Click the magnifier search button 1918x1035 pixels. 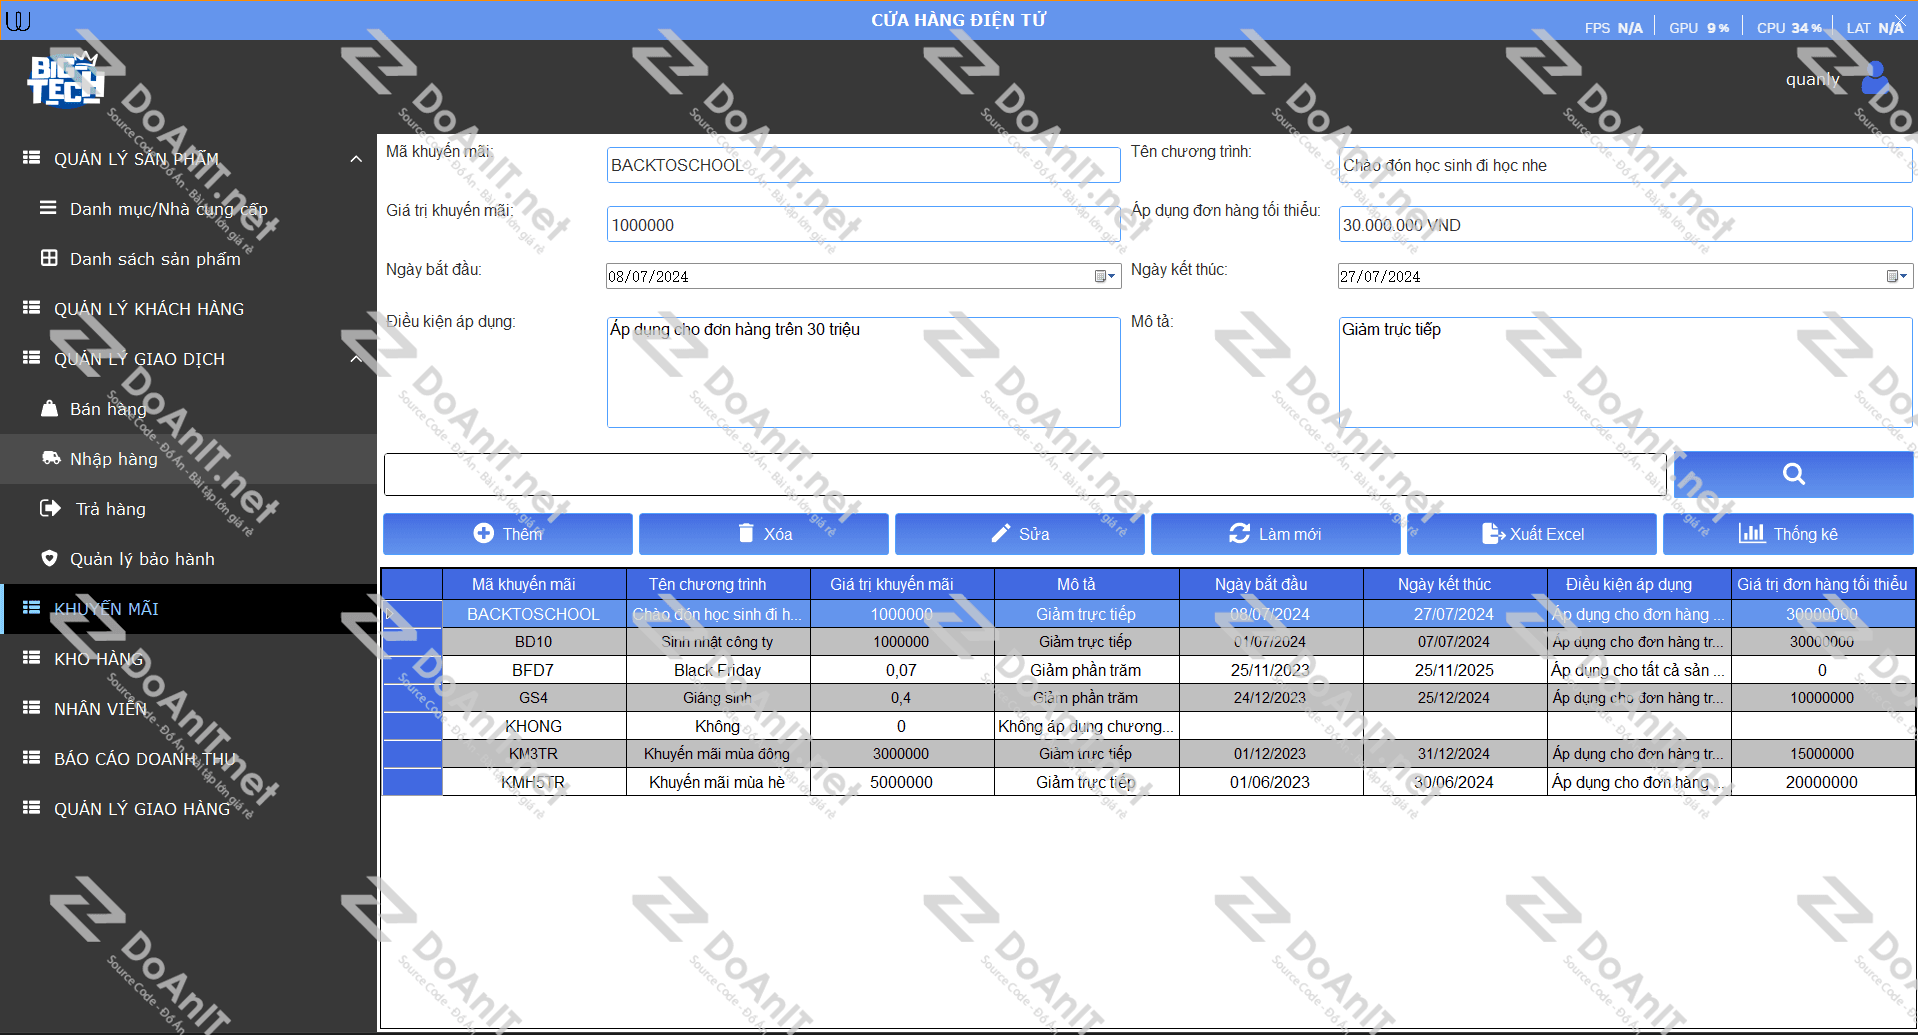[1793, 474]
